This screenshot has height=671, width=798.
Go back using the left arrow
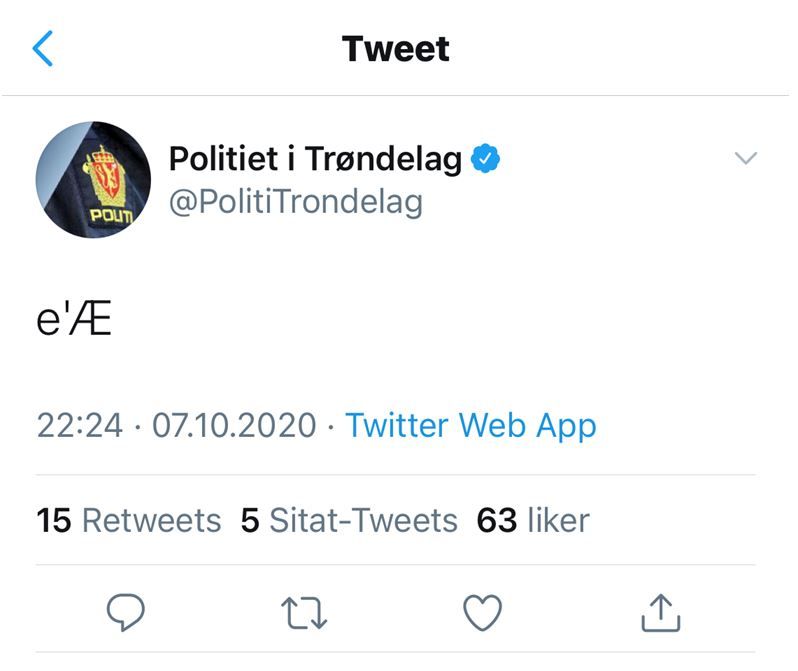point(43,48)
